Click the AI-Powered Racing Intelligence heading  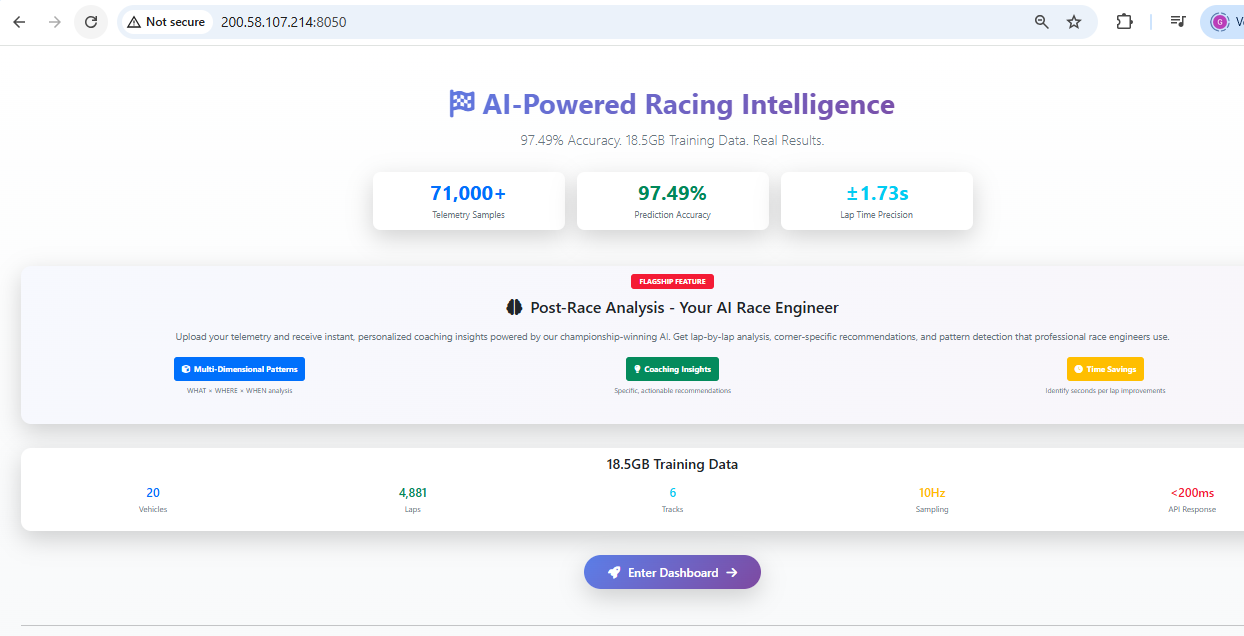(x=688, y=104)
